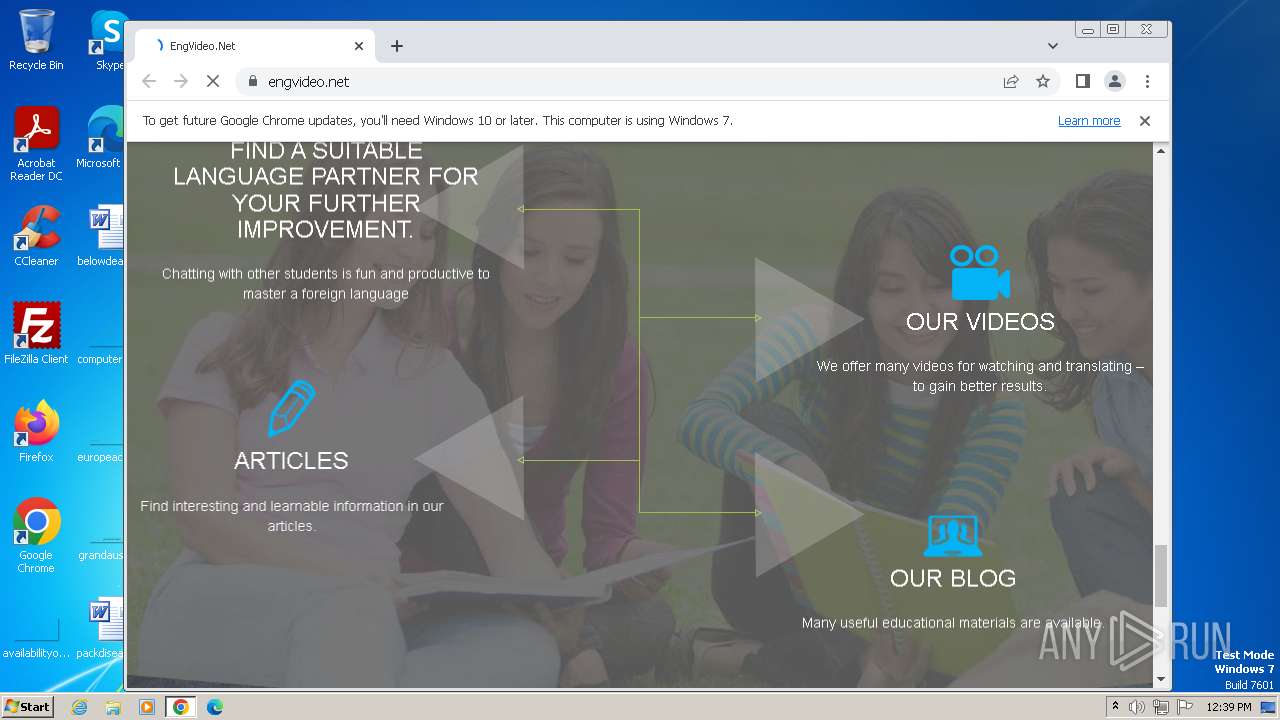Open the Chrome profile avatar
The width and height of the screenshot is (1280, 720).
pyautogui.click(x=1115, y=82)
